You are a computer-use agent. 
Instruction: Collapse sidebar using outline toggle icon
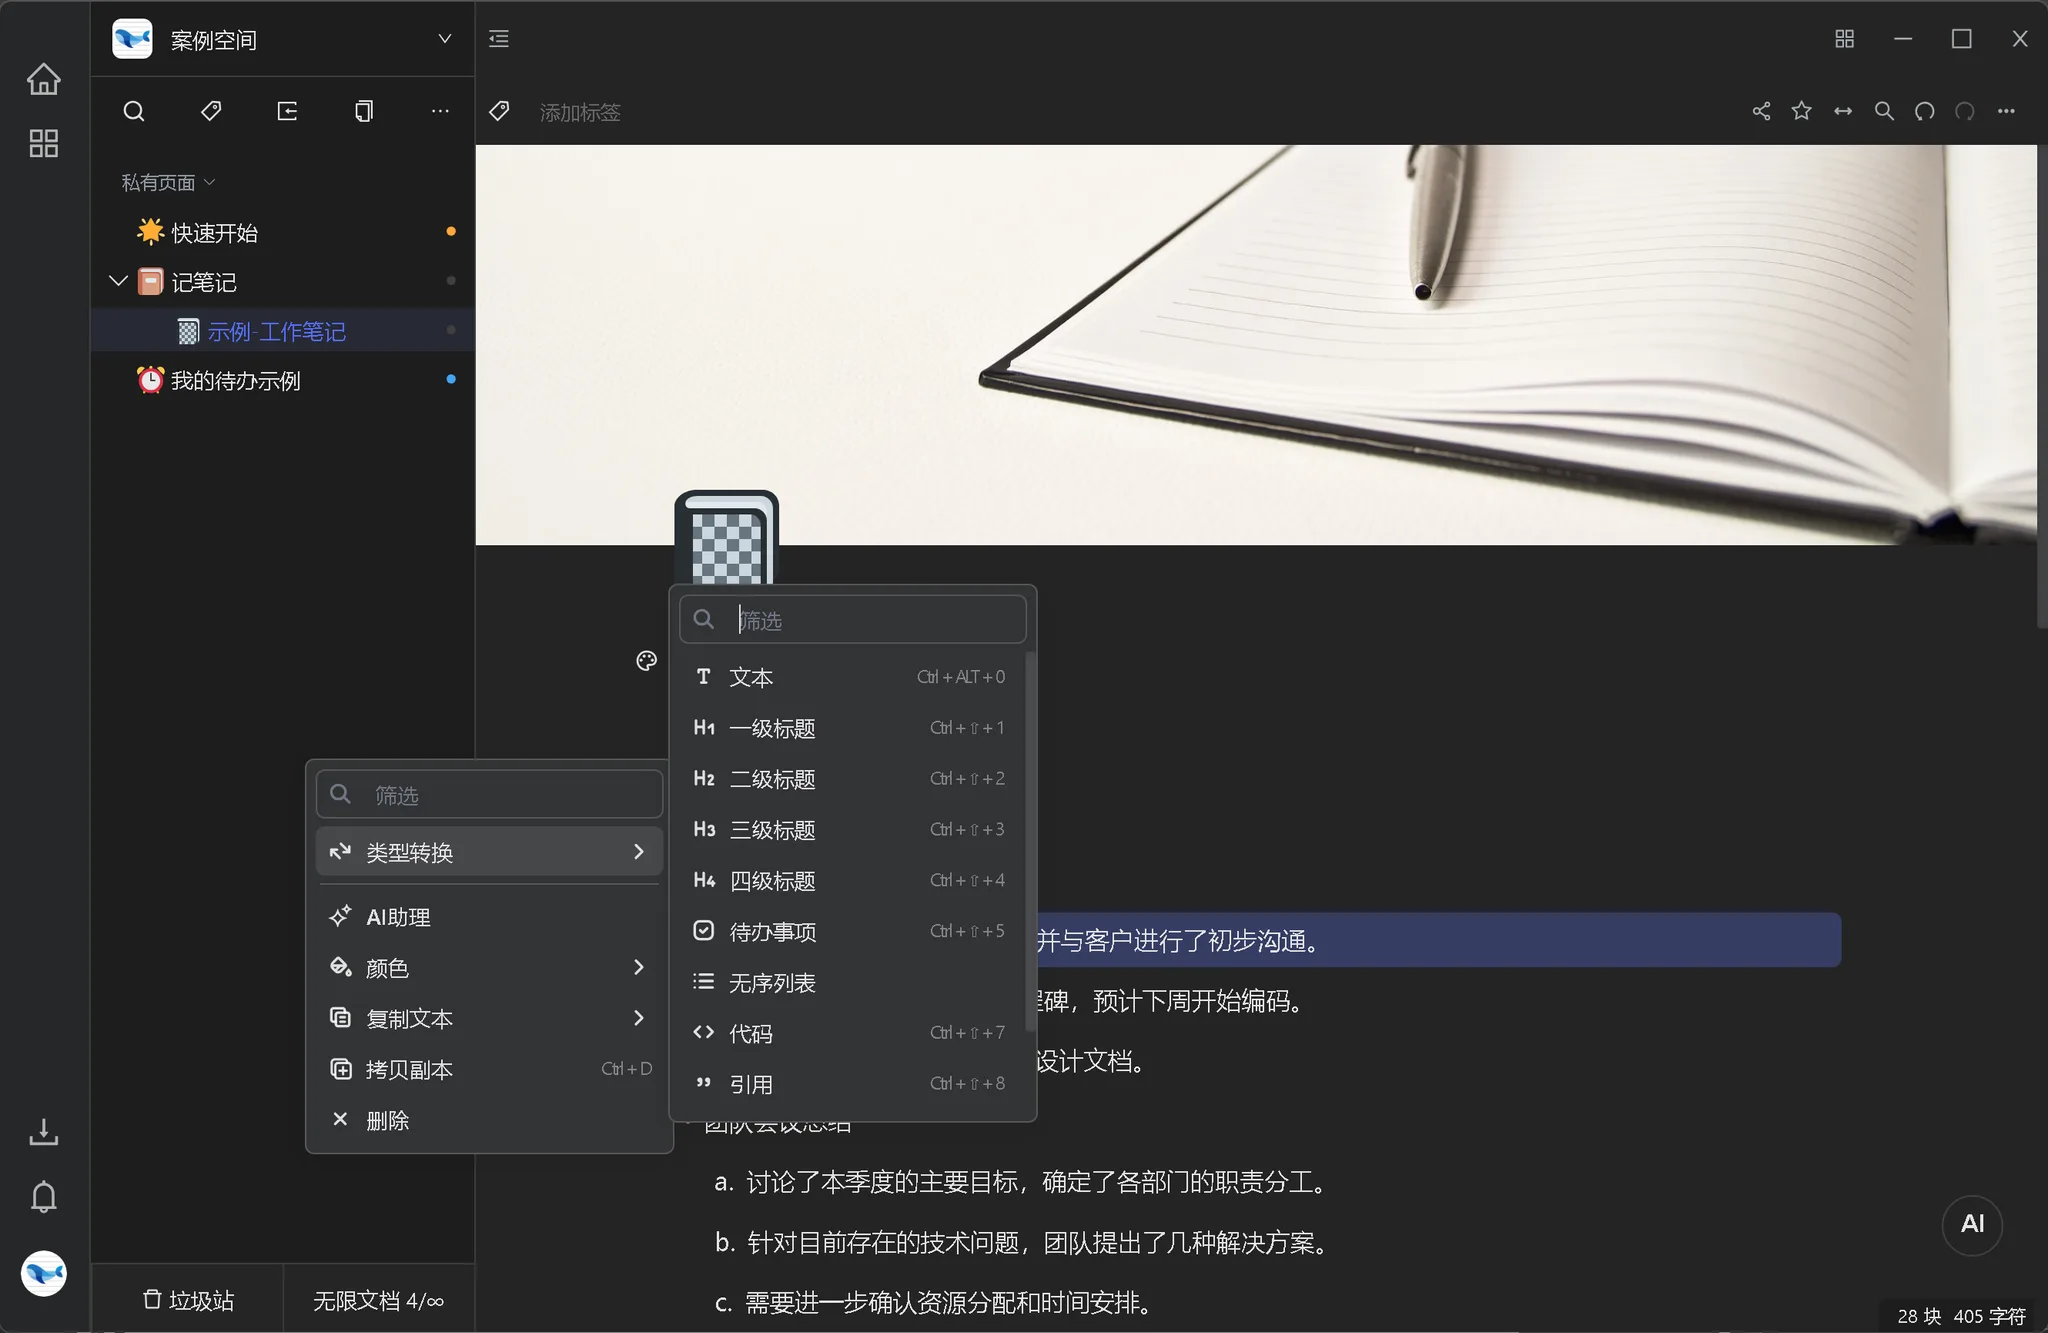tap(499, 39)
